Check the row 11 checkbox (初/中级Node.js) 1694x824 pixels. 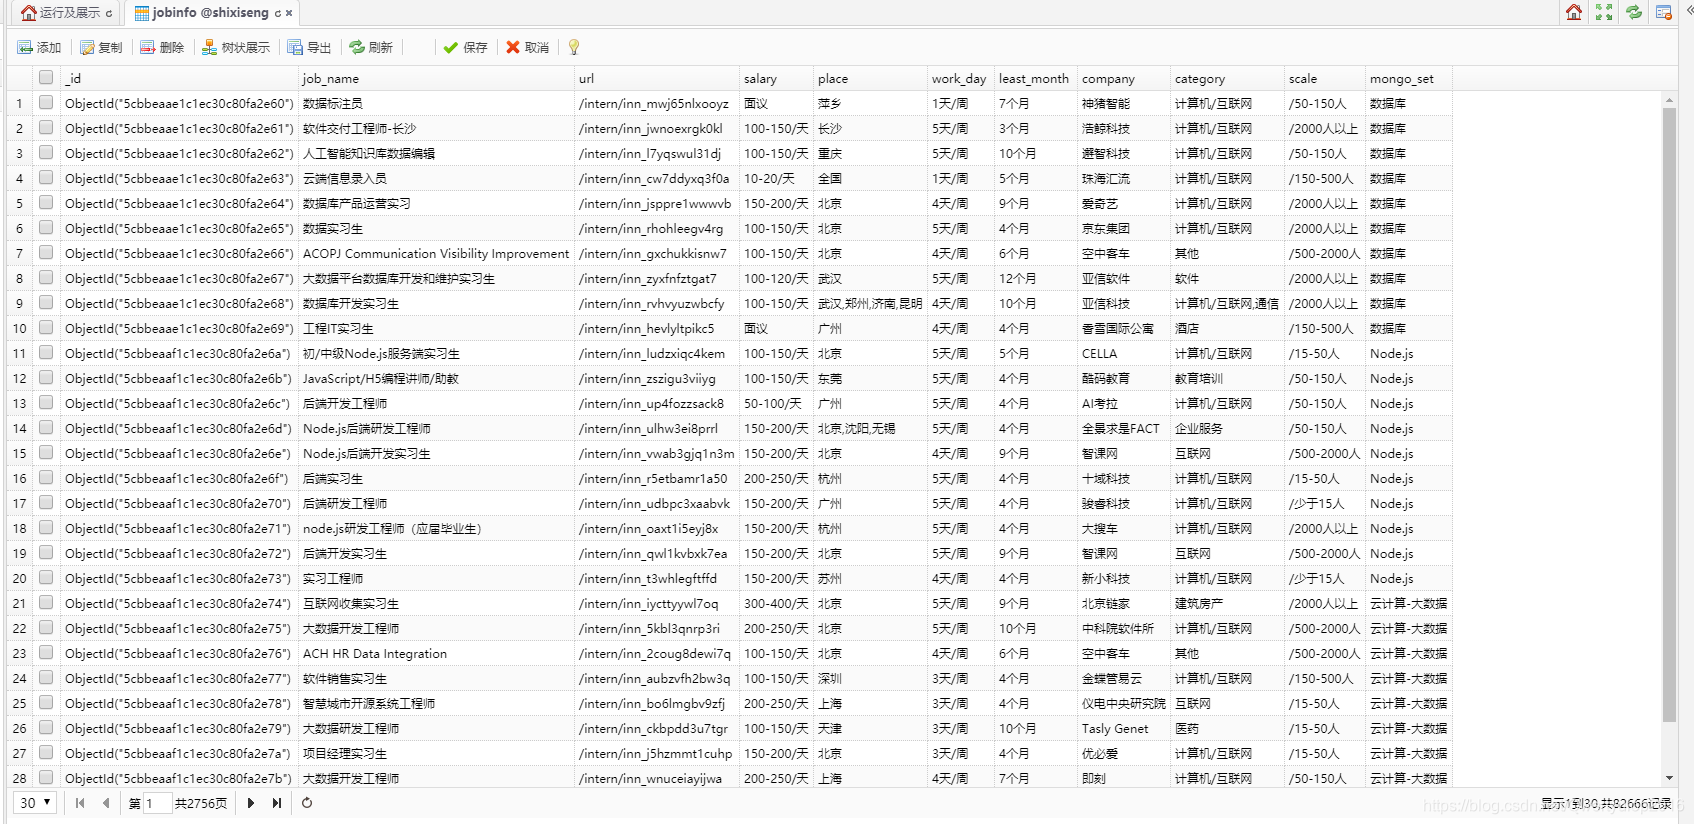[x=46, y=352]
